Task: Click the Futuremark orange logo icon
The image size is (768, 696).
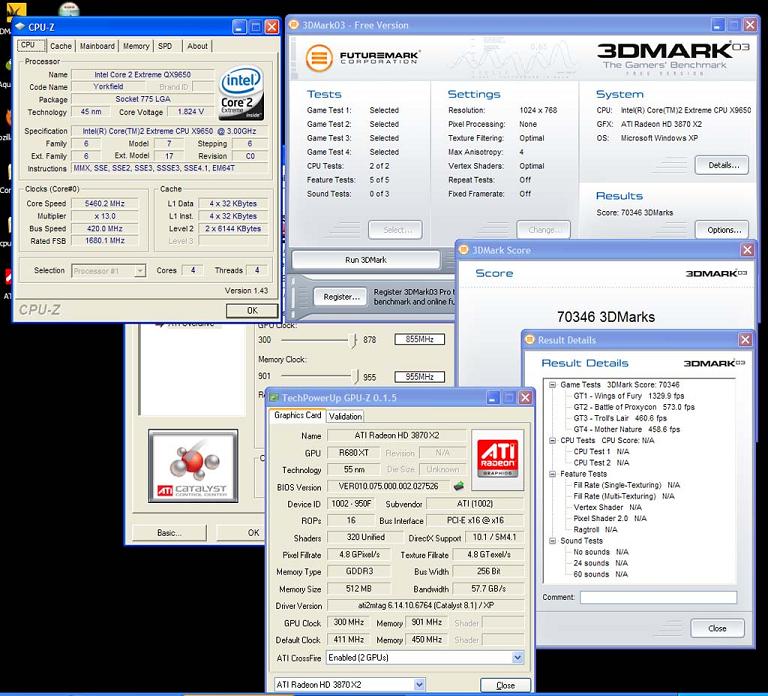Action: [x=319, y=58]
